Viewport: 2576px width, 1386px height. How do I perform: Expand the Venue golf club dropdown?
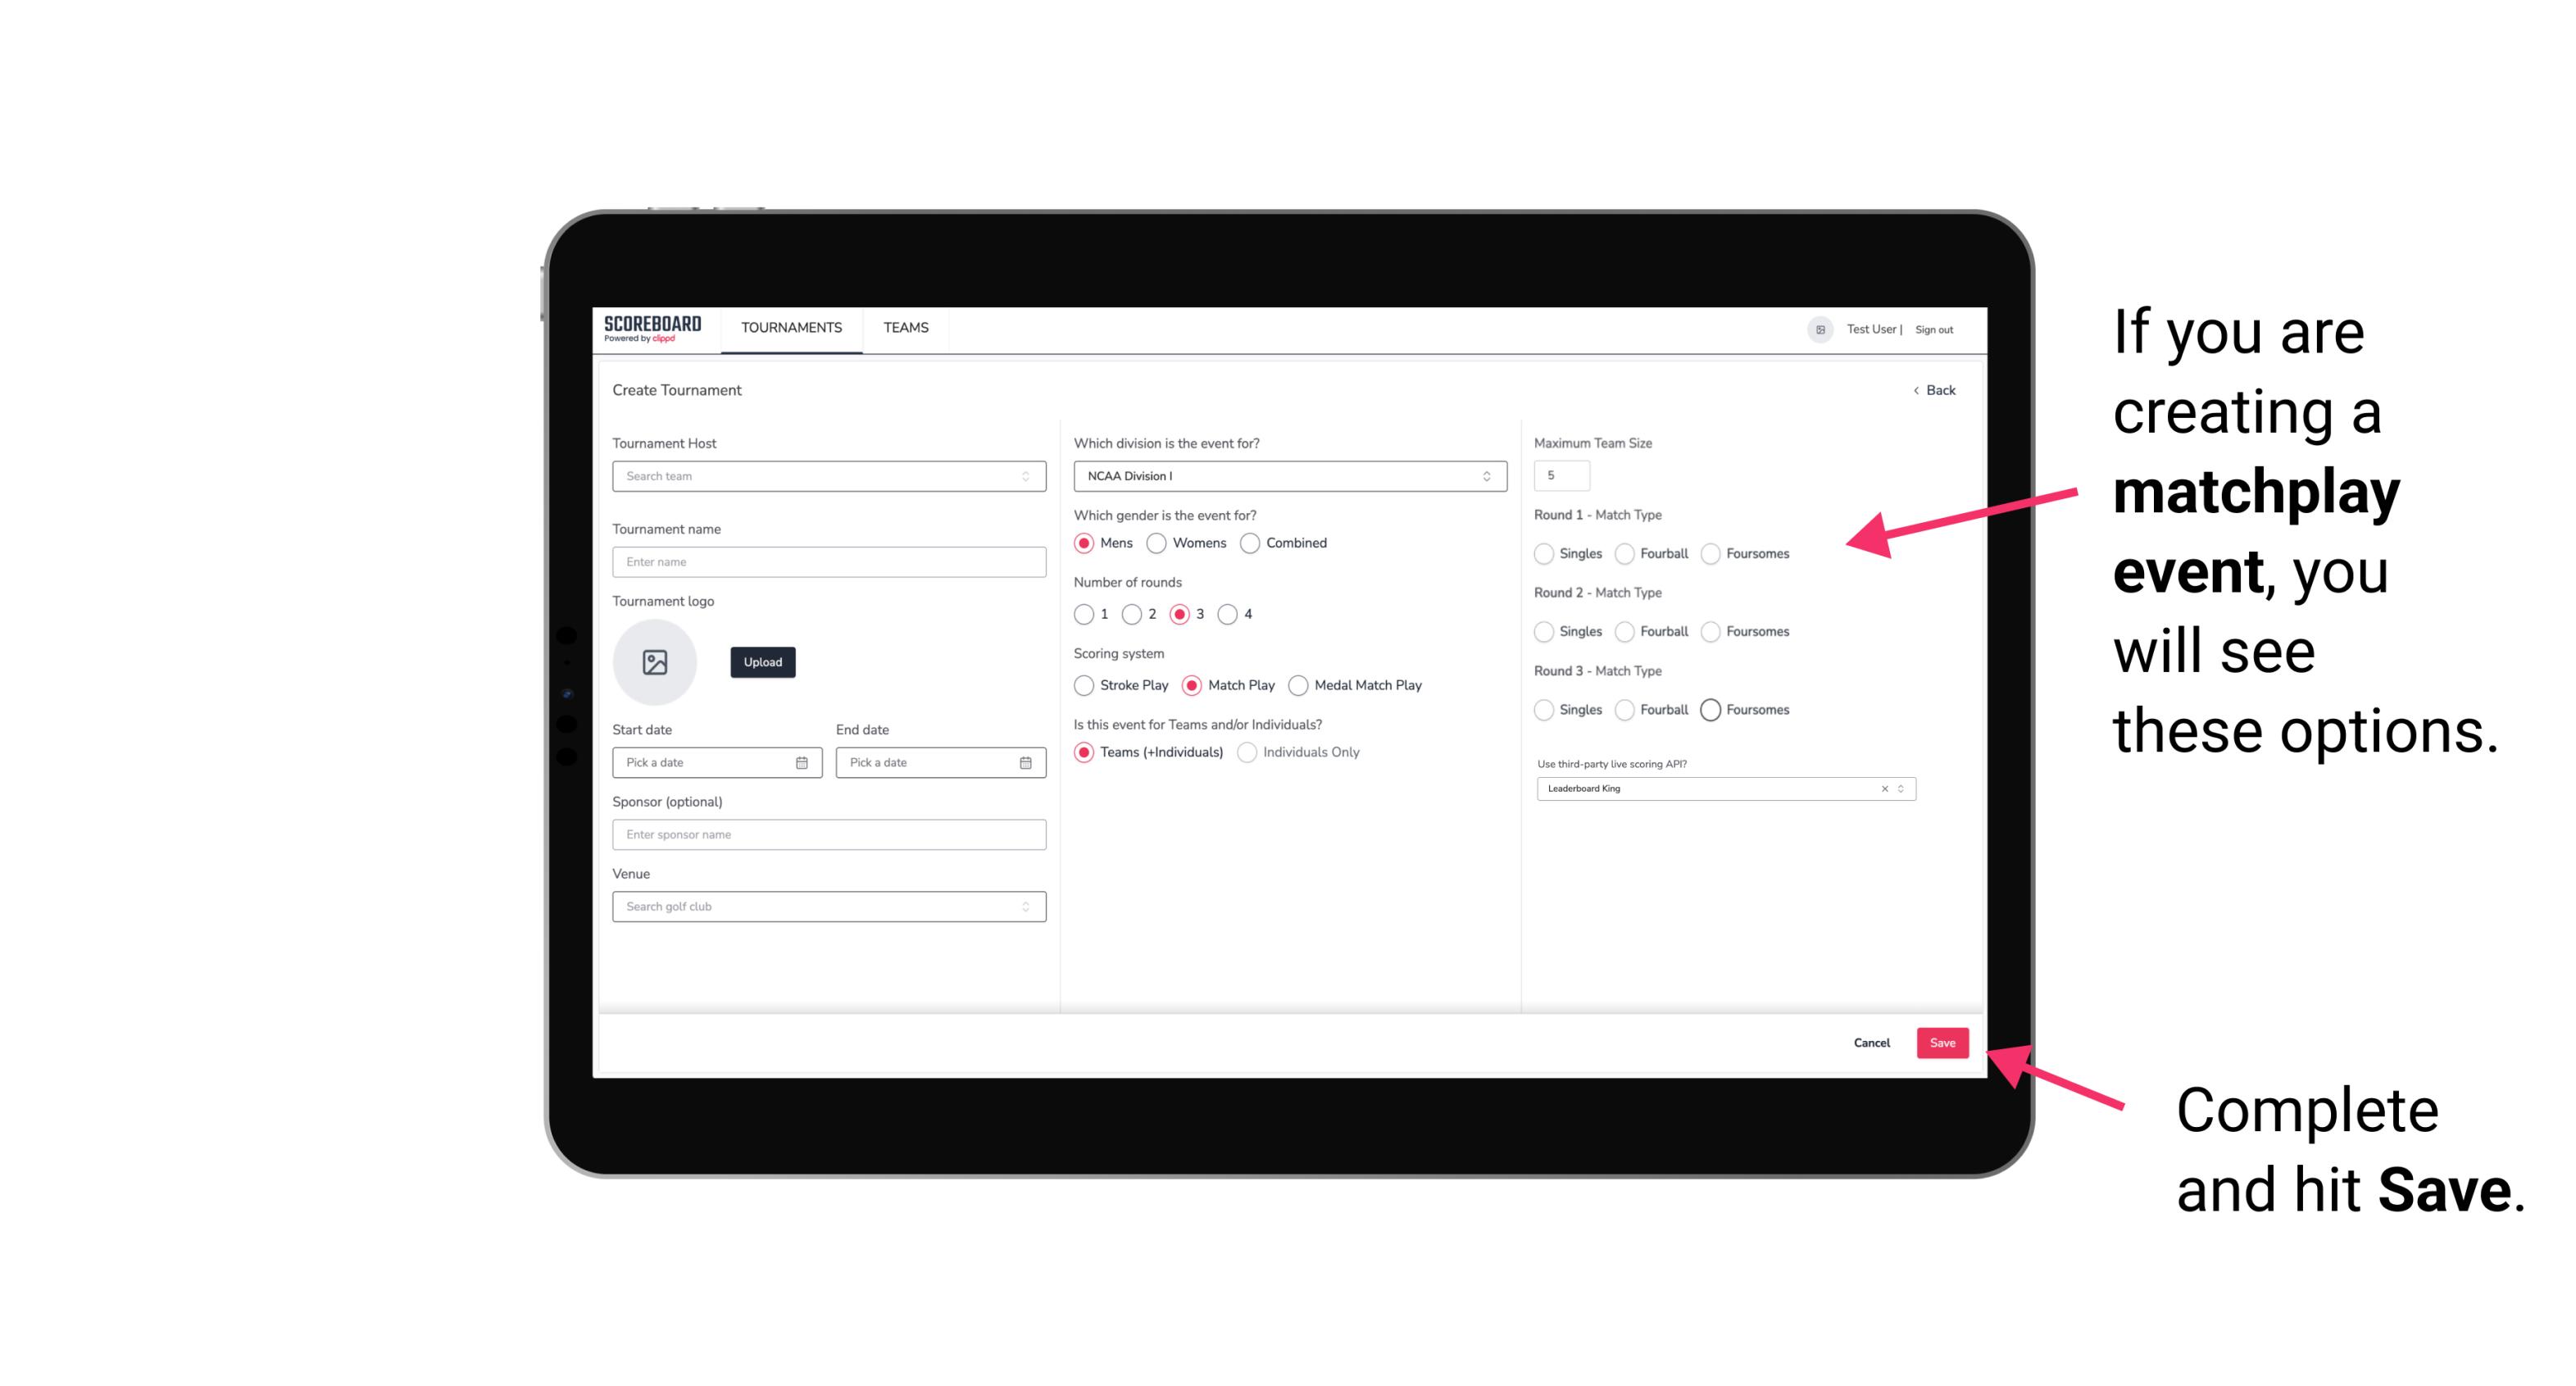point(1027,907)
